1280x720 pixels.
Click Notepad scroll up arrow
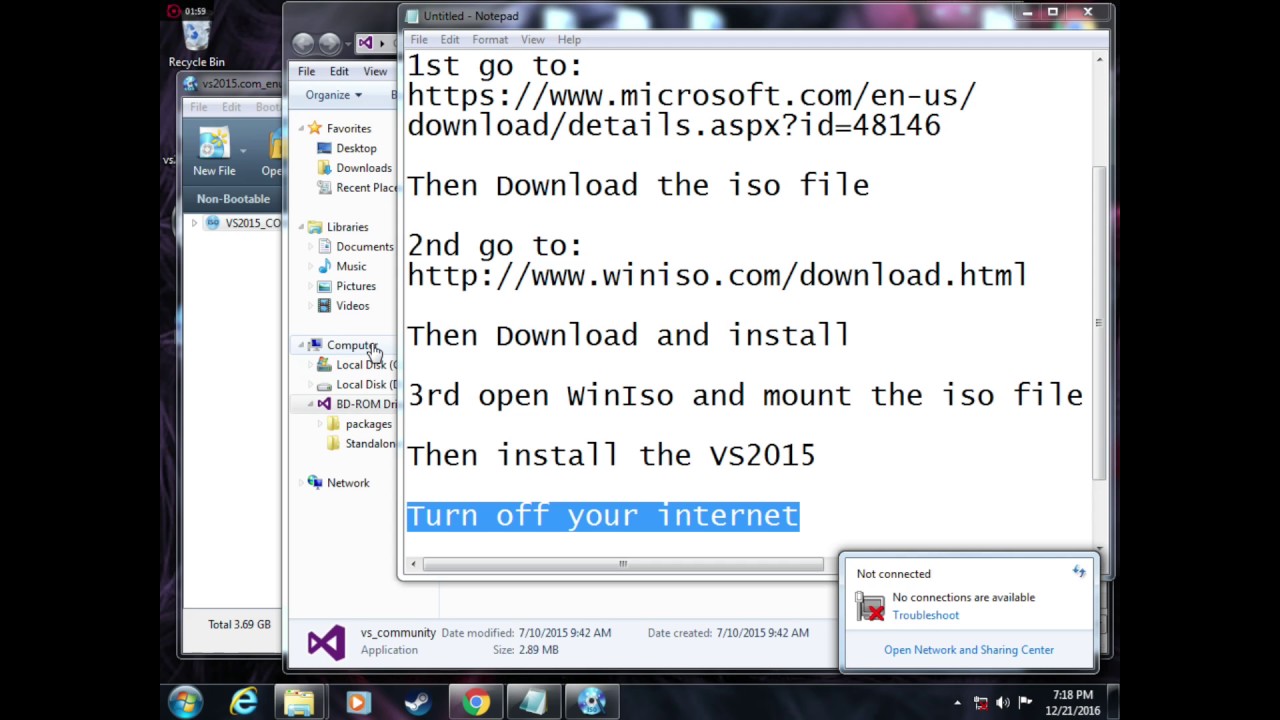click(1099, 60)
